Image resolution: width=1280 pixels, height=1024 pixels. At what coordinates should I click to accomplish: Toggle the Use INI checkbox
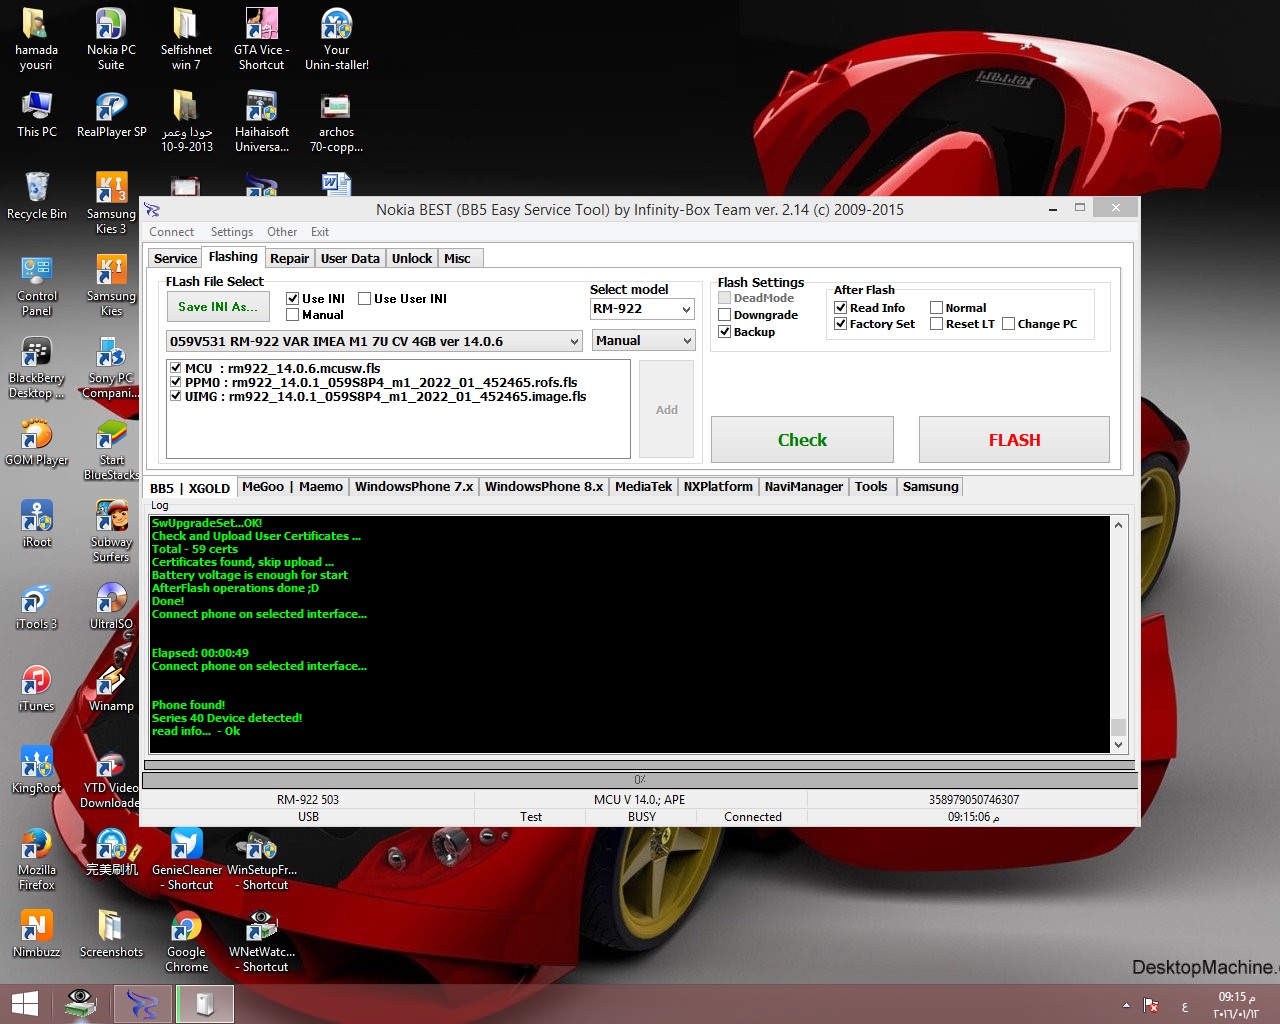point(293,298)
